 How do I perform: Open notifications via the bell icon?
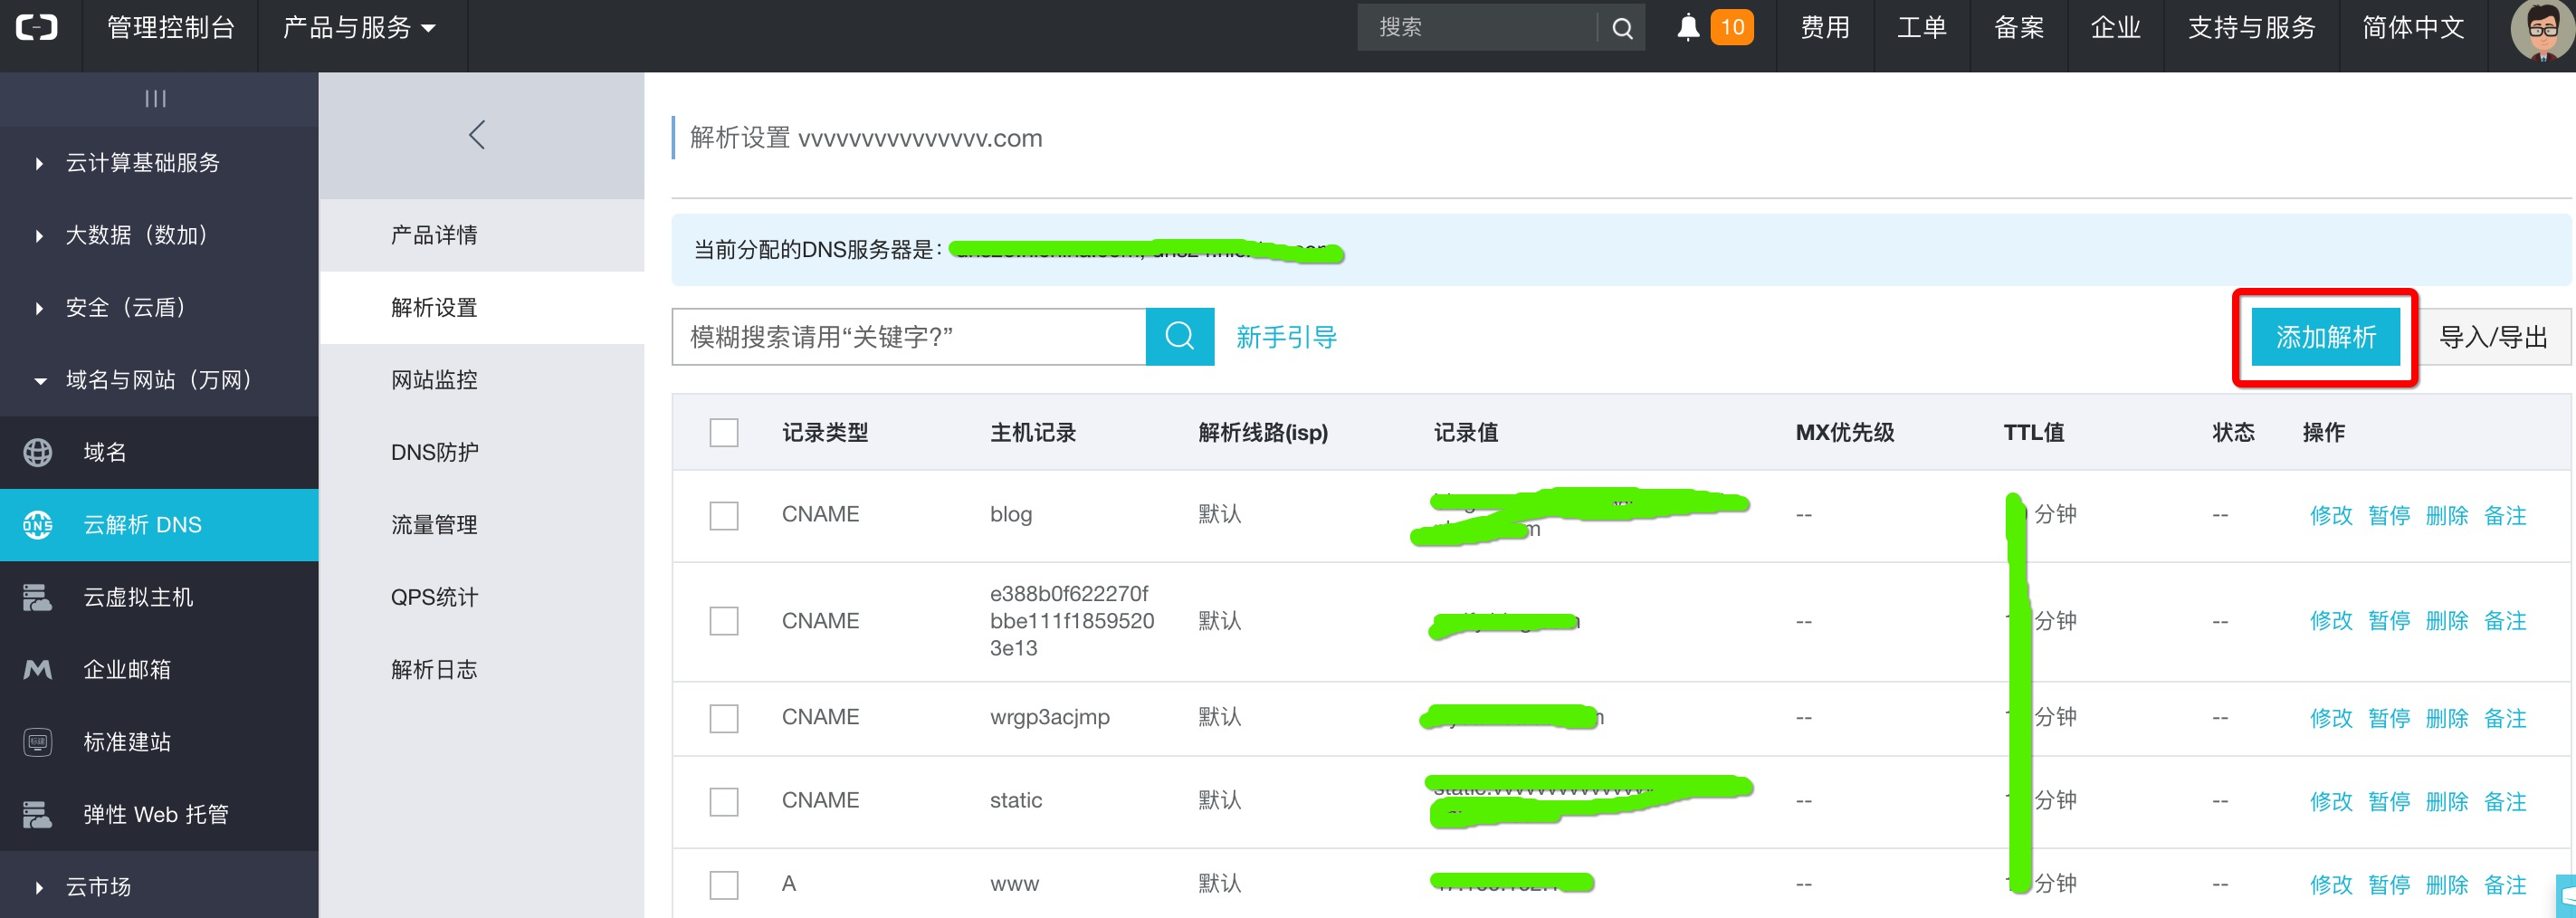(x=1689, y=27)
